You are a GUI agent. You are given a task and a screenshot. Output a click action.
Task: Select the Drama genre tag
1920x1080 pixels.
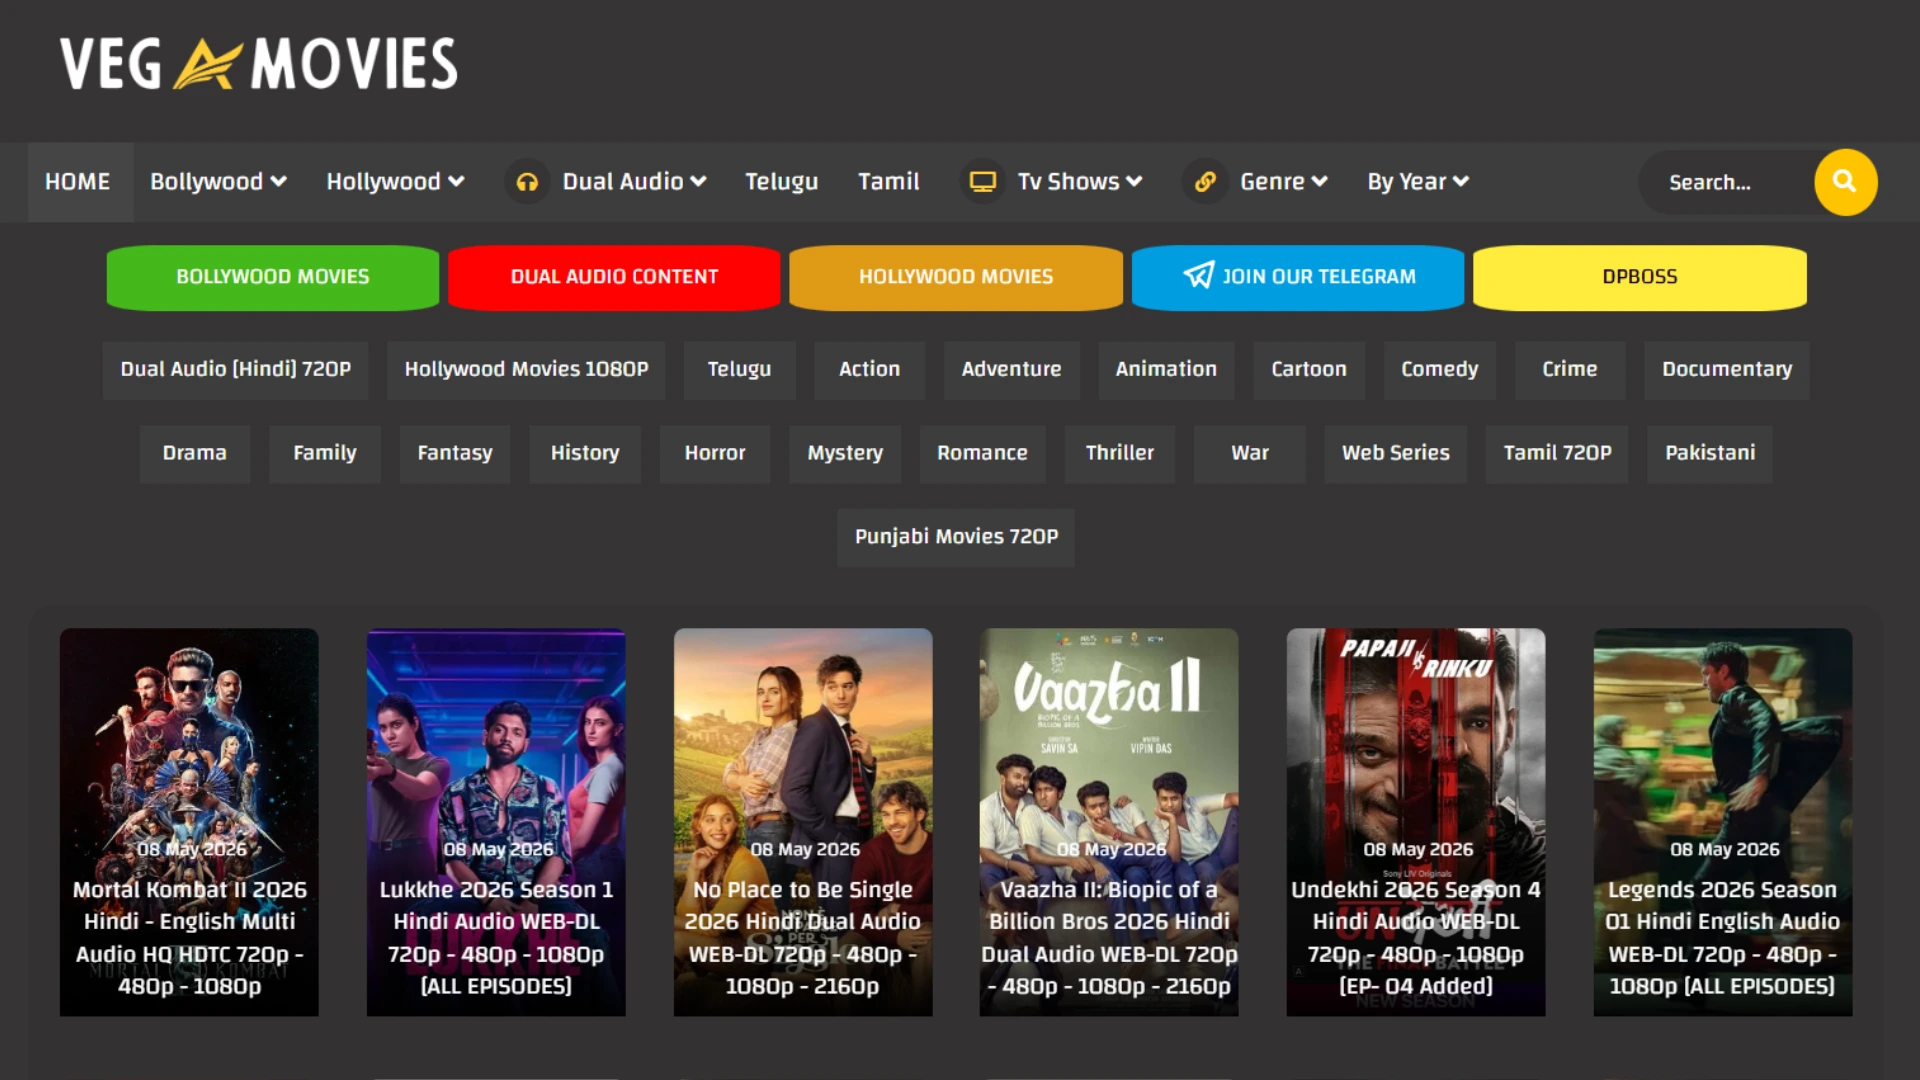(x=194, y=454)
